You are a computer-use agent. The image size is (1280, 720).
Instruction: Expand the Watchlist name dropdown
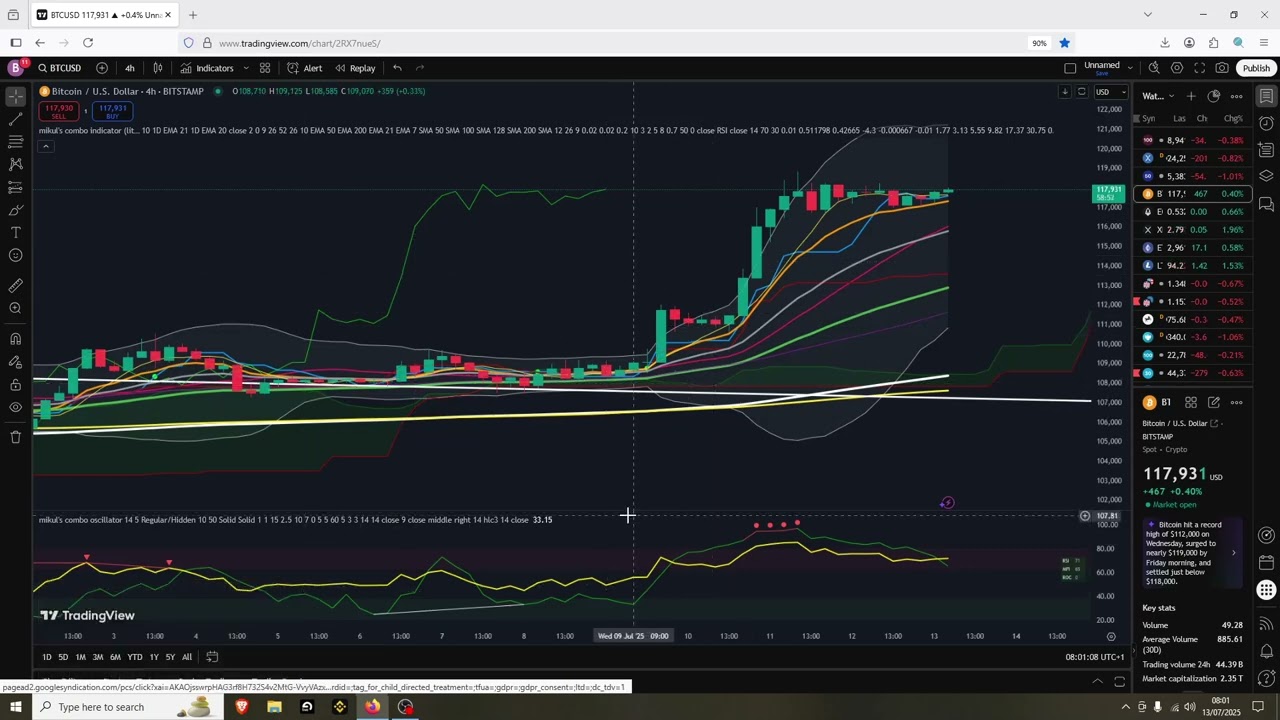[x=1157, y=96]
